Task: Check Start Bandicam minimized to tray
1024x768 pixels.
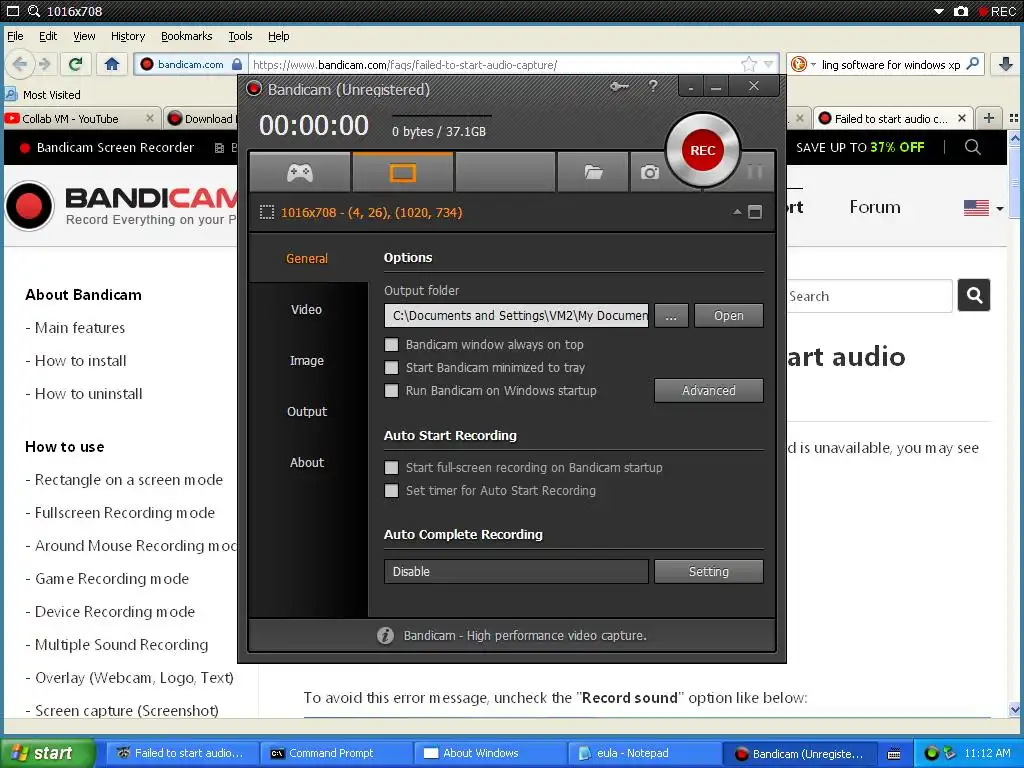Action: [391, 367]
